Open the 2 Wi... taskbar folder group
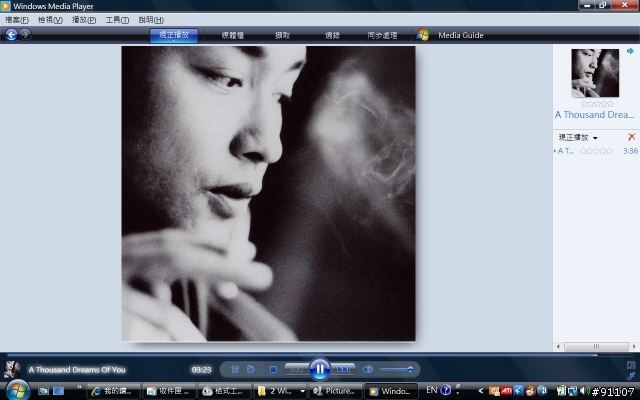 (x=280, y=391)
